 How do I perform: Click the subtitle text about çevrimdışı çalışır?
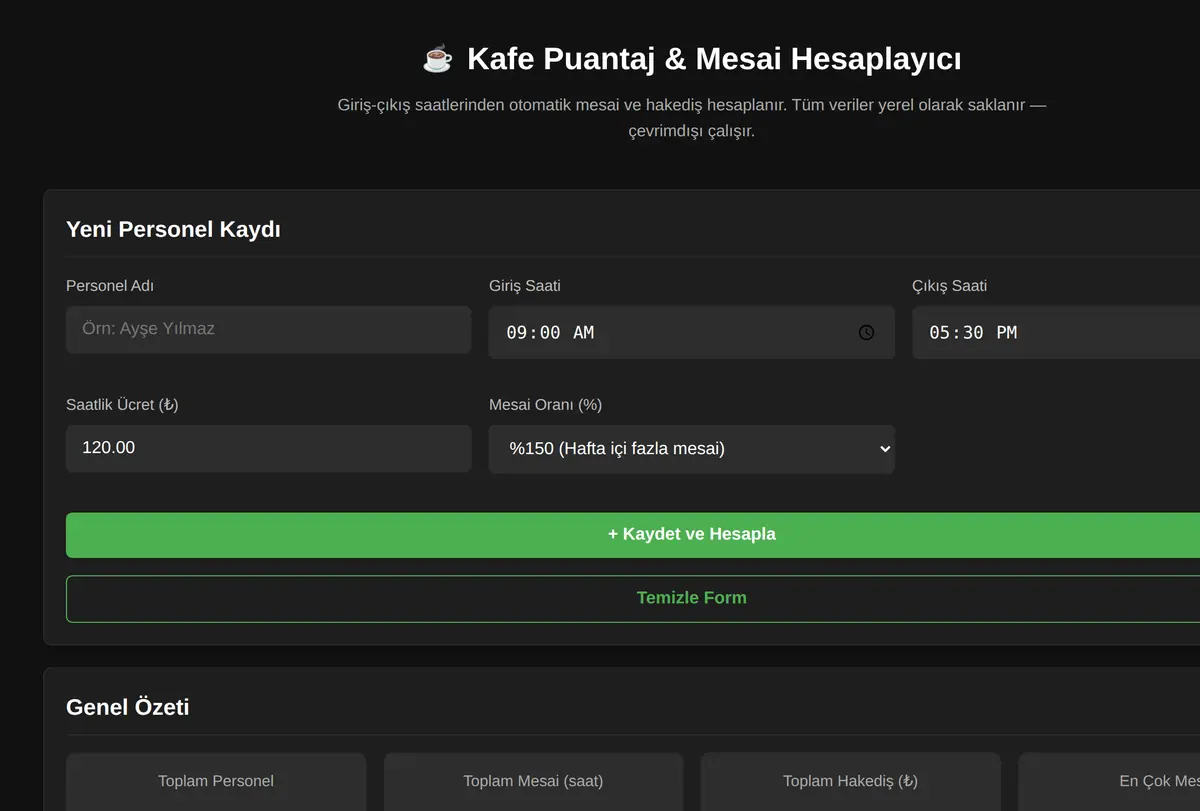691,117
